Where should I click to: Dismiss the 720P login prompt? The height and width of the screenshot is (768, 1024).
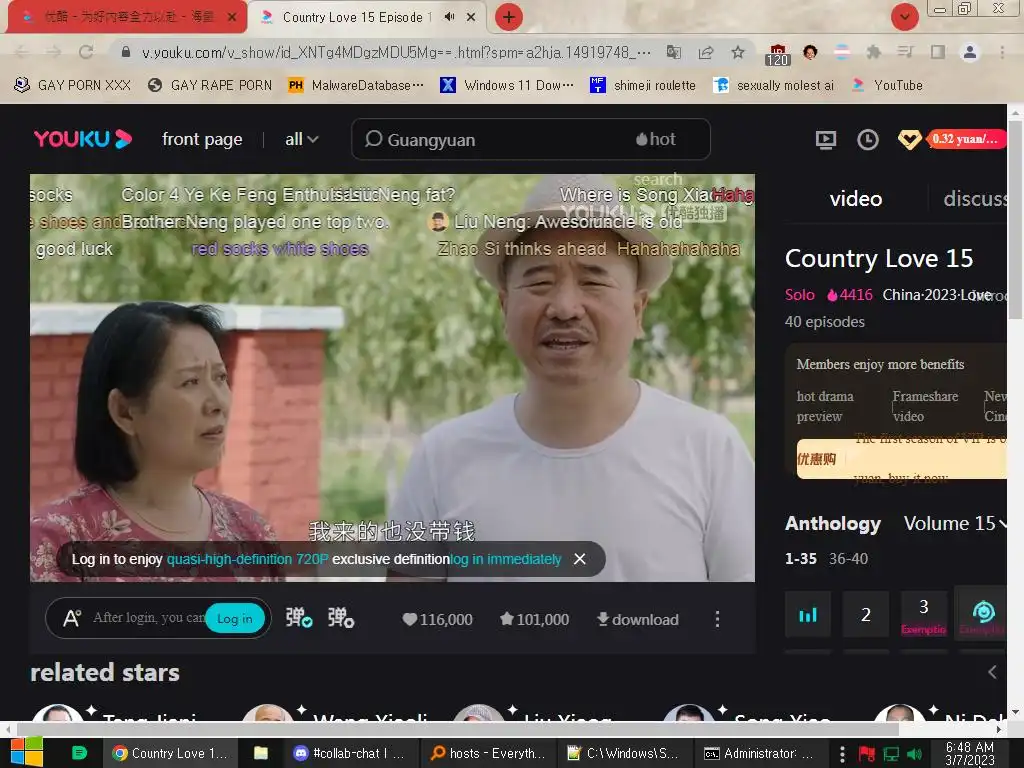tap(579, 559)
